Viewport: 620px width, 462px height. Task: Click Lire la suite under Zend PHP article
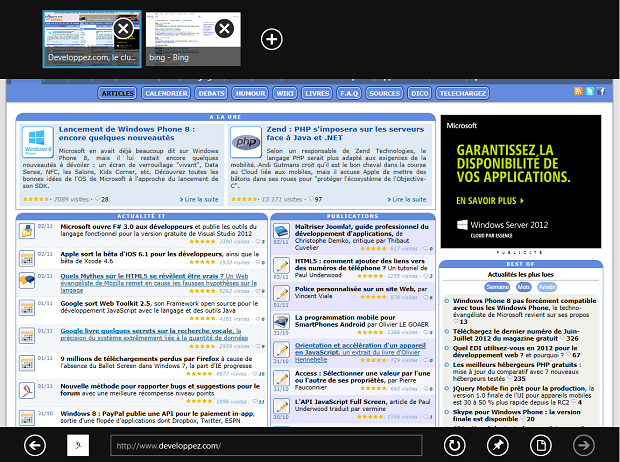click(x=407, y=199)
